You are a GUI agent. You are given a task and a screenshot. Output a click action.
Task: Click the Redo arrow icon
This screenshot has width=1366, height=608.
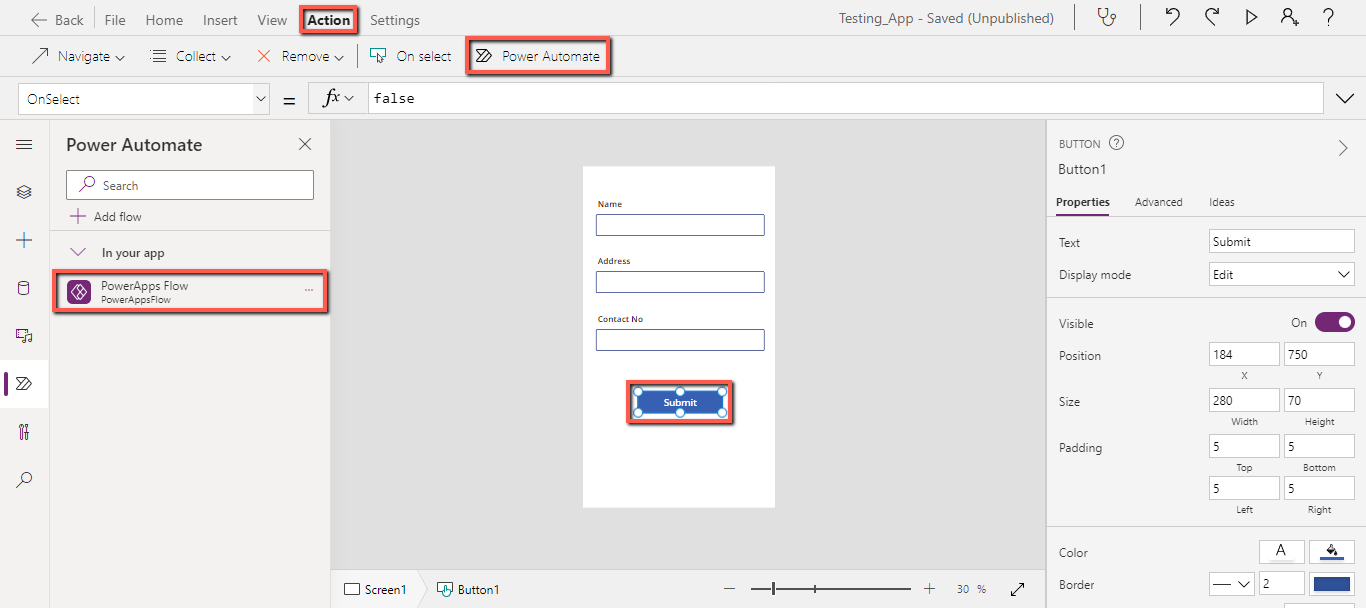[1212, 18]
